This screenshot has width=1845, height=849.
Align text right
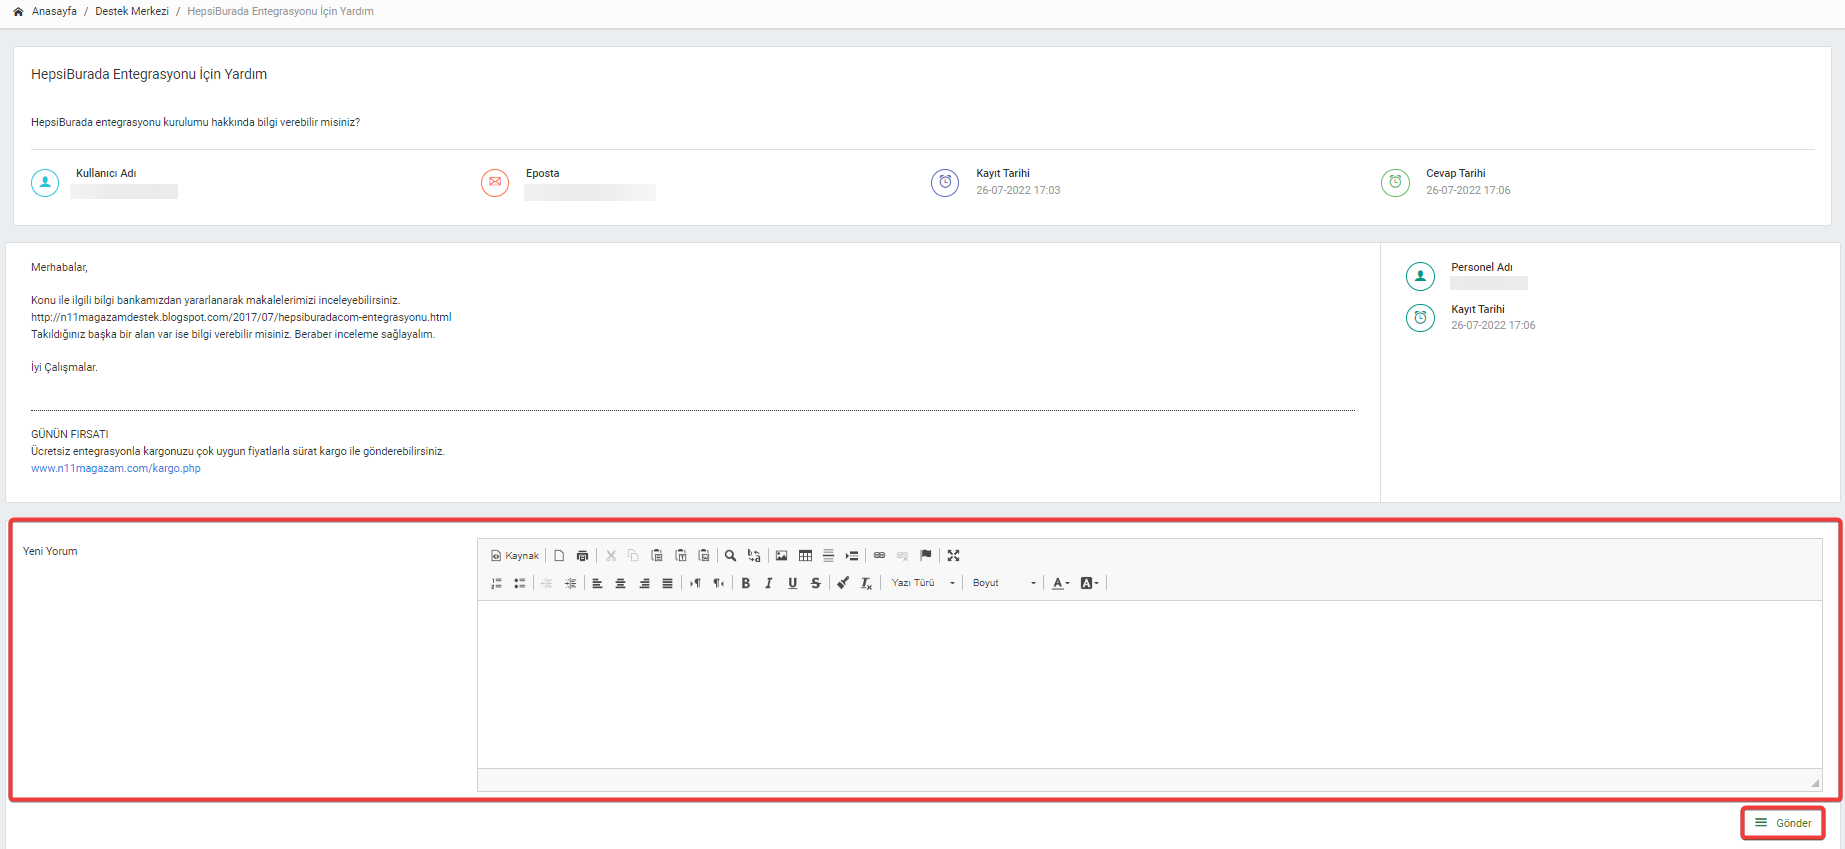tap(644, 583)
